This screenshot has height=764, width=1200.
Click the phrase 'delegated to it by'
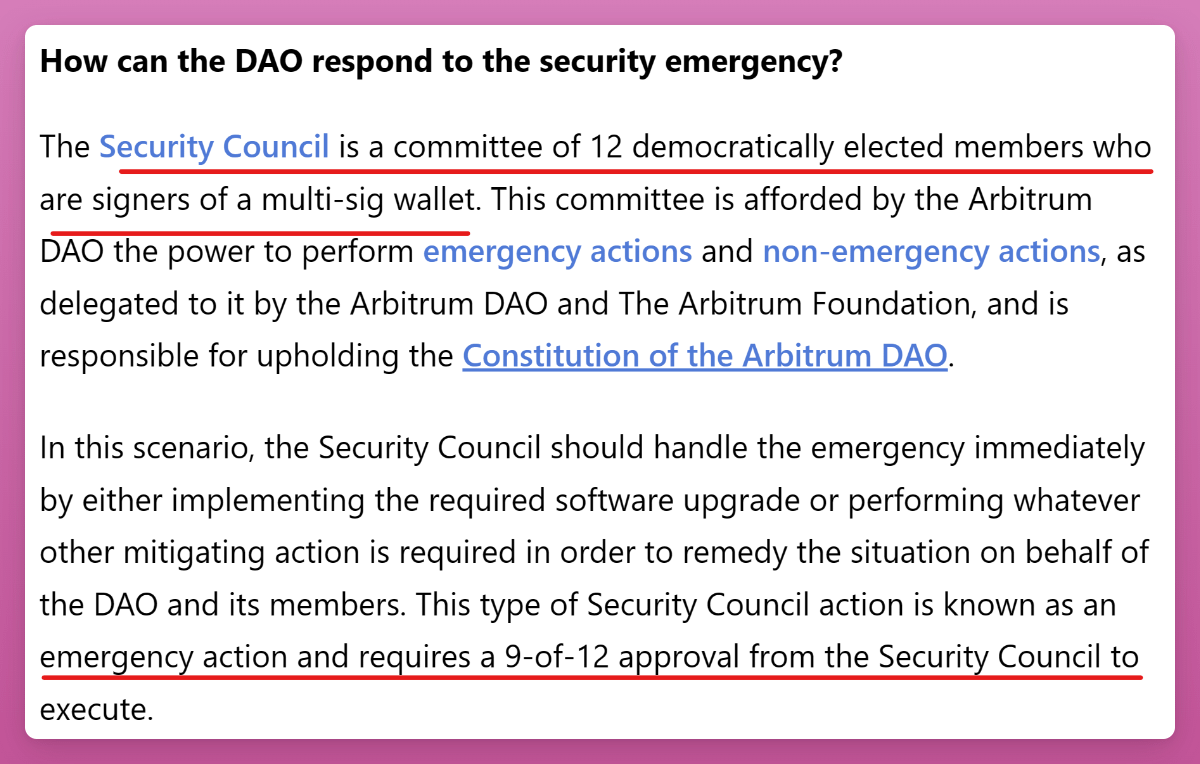[161, 303]
